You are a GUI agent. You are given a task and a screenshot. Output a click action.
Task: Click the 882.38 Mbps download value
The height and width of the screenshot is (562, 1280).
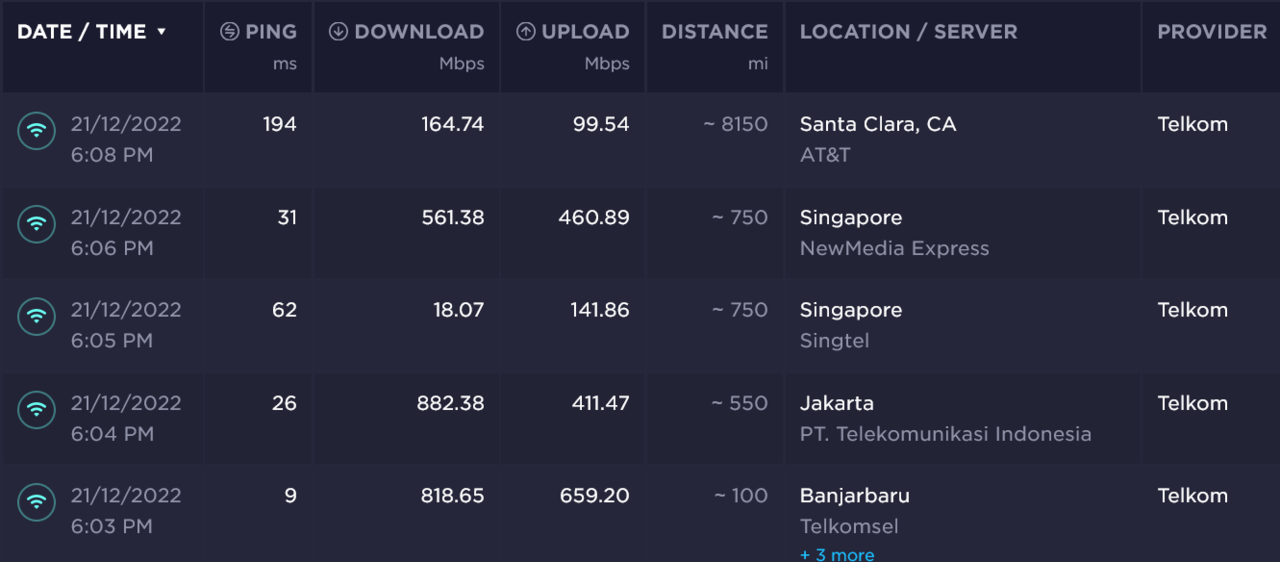pos(450,403)
